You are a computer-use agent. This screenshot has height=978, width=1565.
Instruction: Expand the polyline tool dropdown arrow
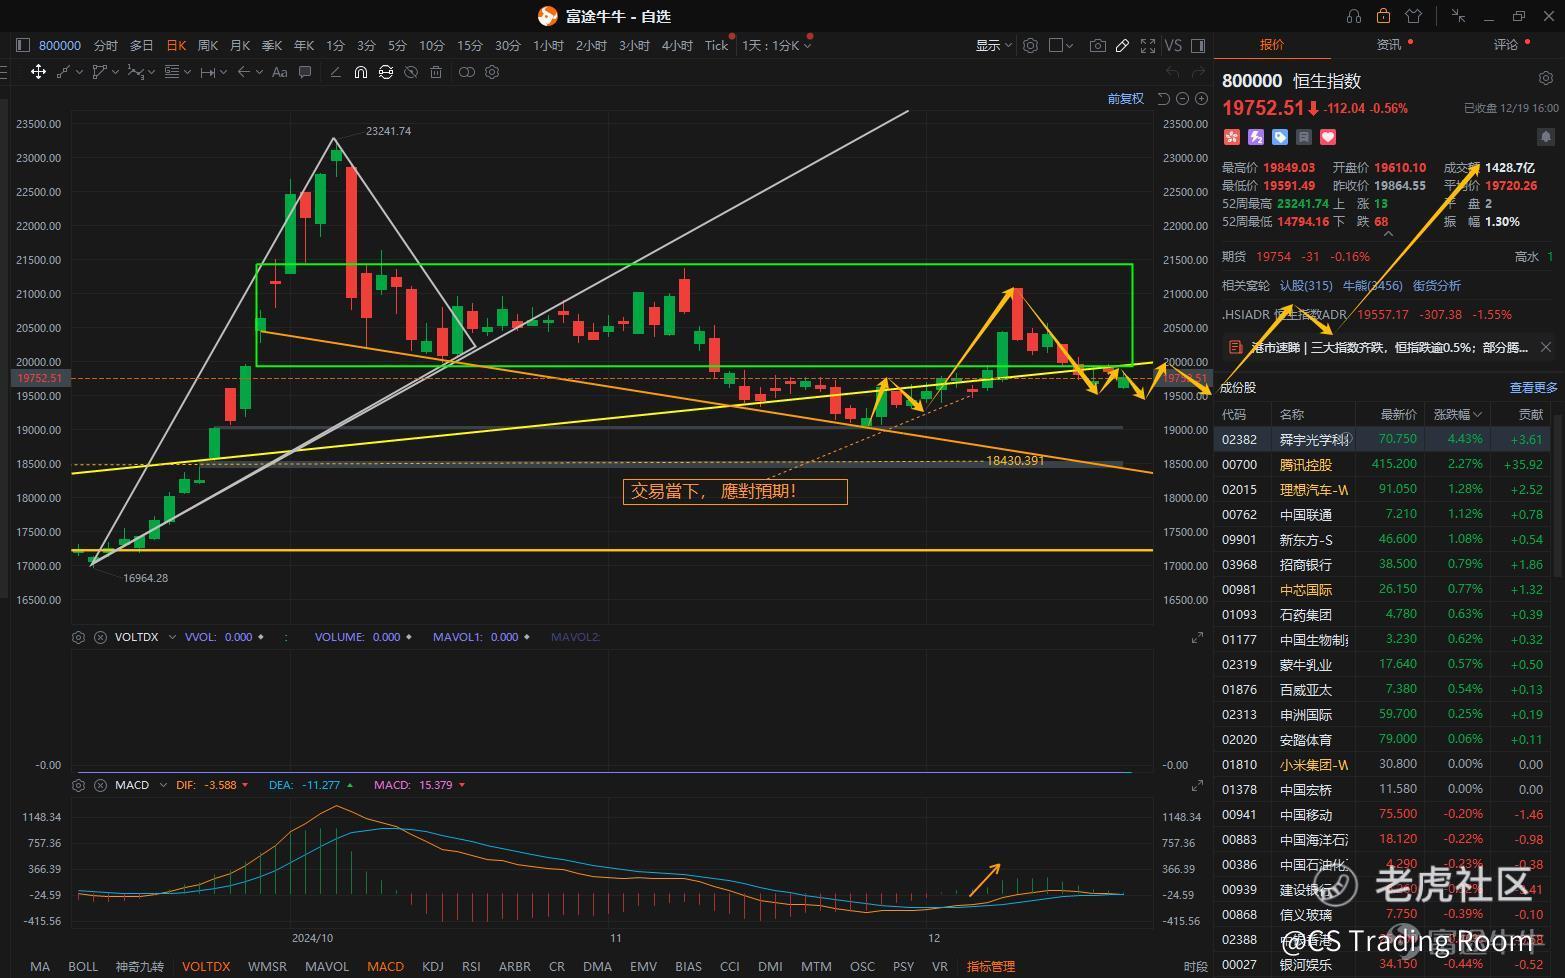tap(116, 72)
